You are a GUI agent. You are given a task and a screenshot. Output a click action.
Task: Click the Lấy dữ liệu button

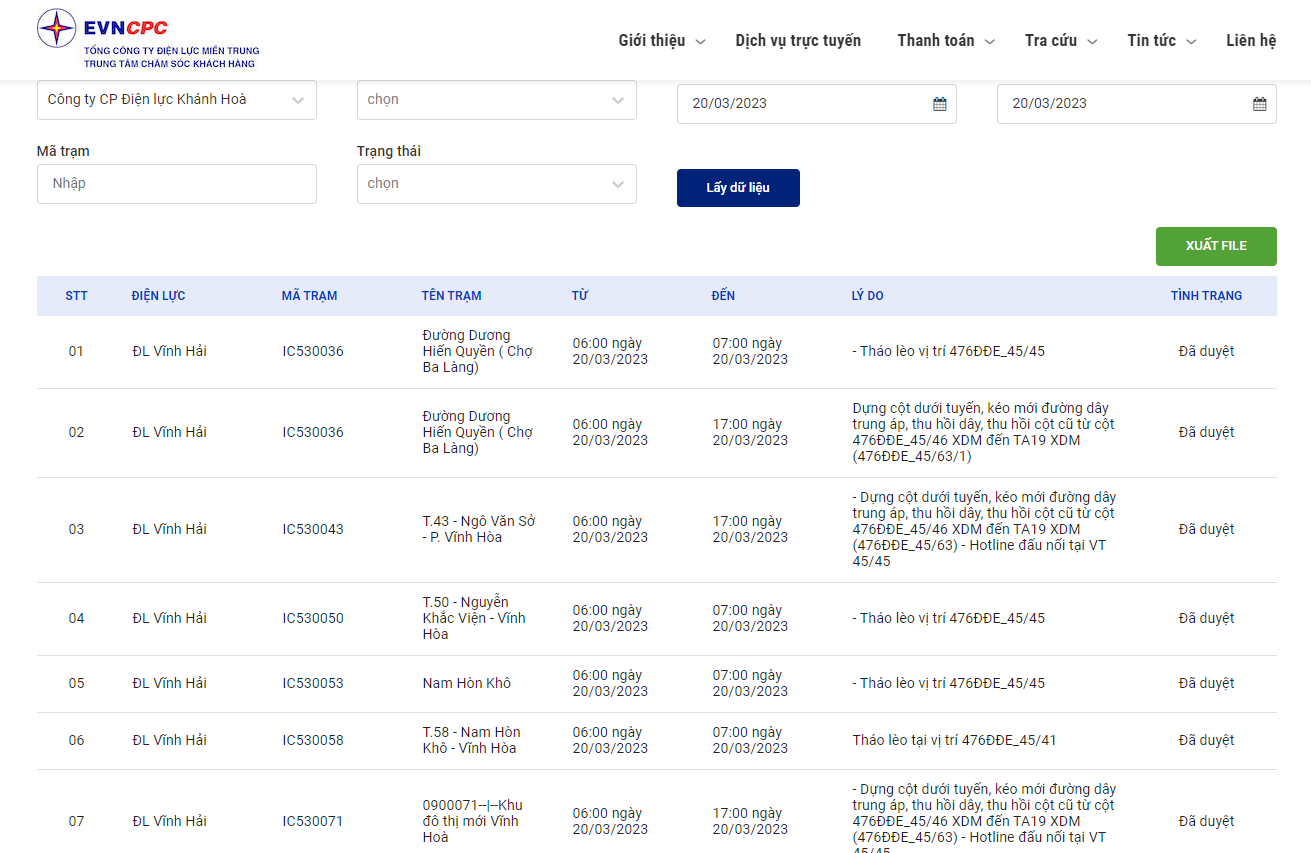(738, 188)
